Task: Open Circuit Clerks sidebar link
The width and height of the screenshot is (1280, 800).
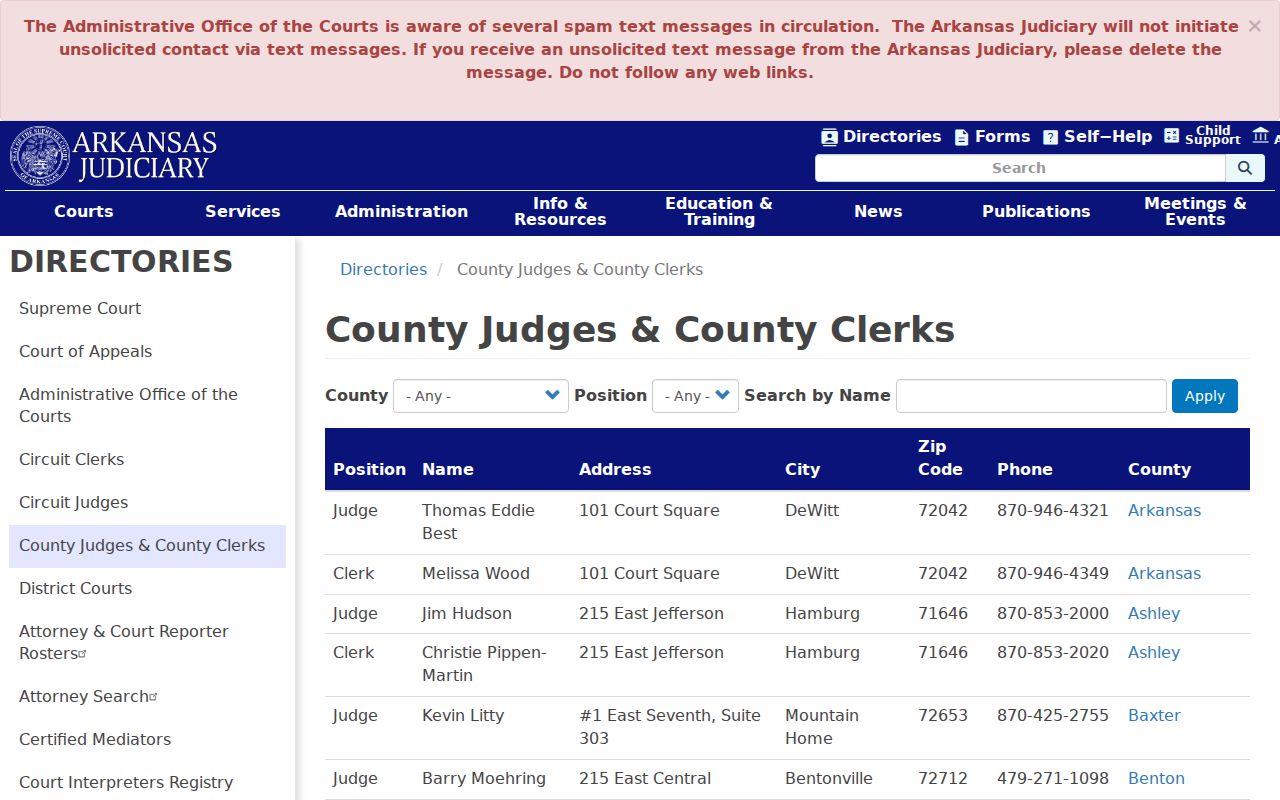Action: coord(72,459)
